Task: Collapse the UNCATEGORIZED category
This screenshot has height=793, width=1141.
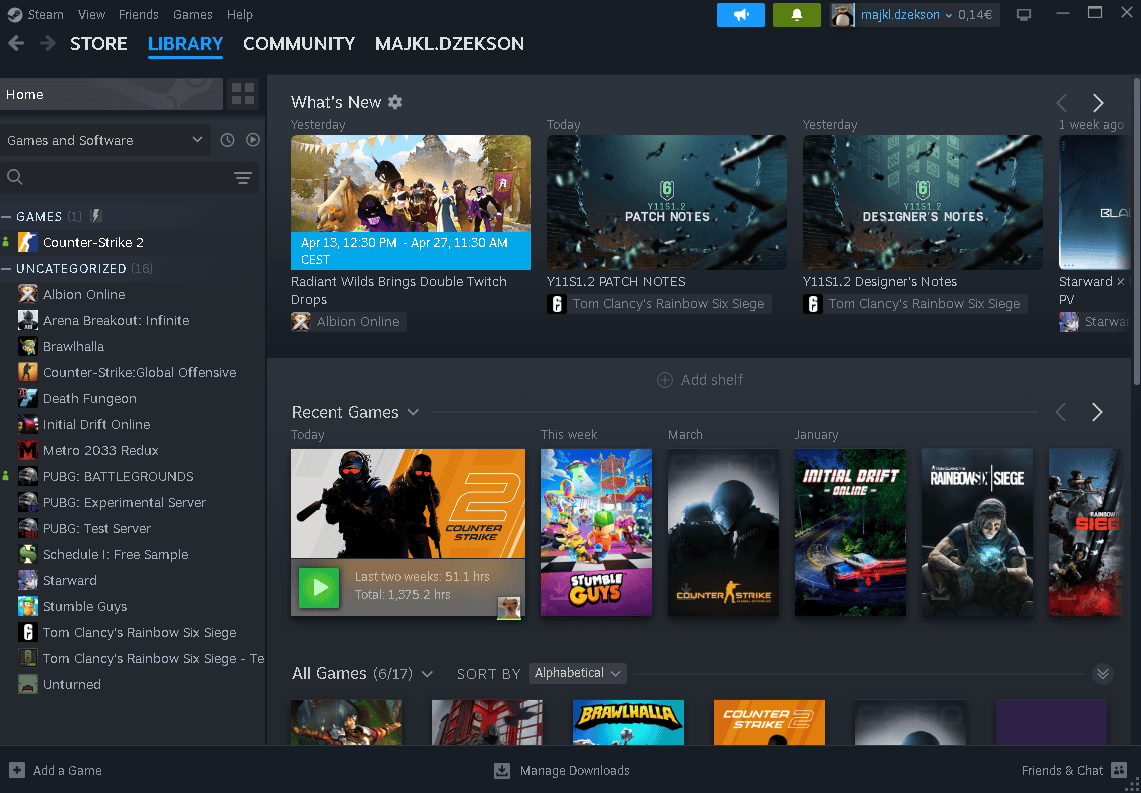Action: 7,268
